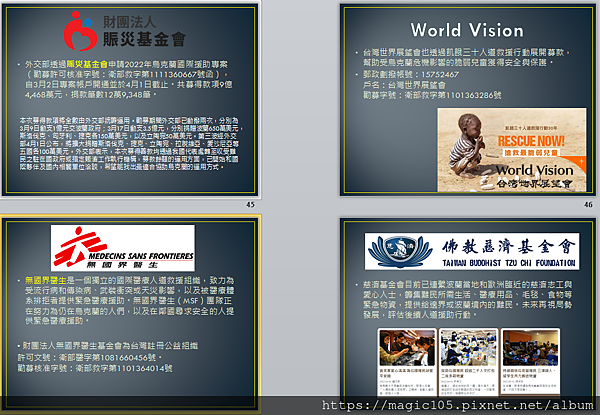Click the 'World Vision' slide title
This screenshot has height=415, width=600.
pos(467,30)
